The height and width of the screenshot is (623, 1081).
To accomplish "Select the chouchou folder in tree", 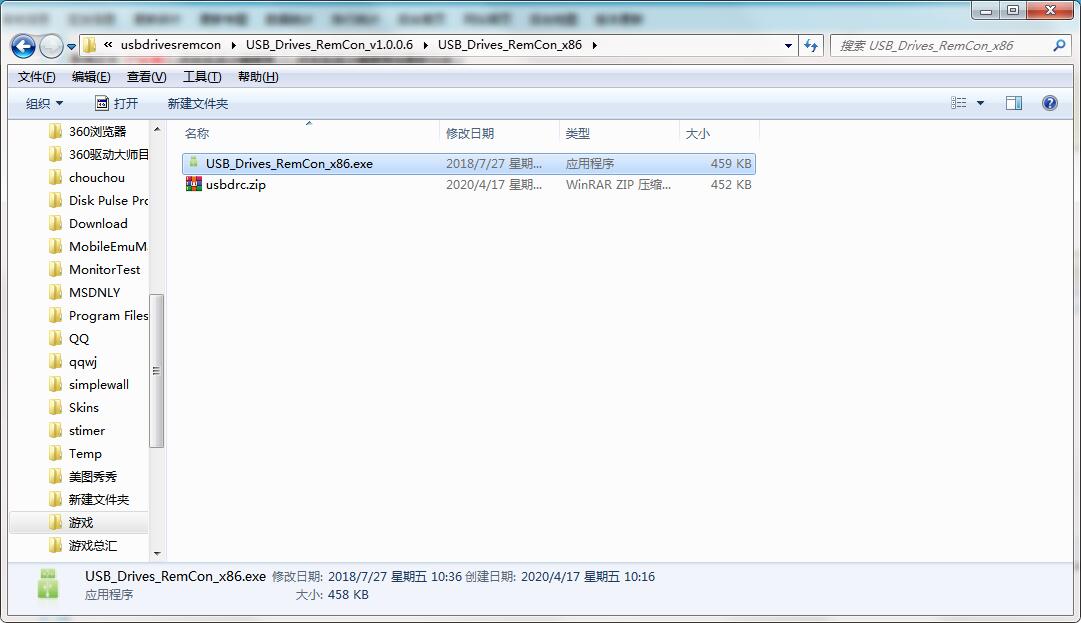I will (97, 178).
